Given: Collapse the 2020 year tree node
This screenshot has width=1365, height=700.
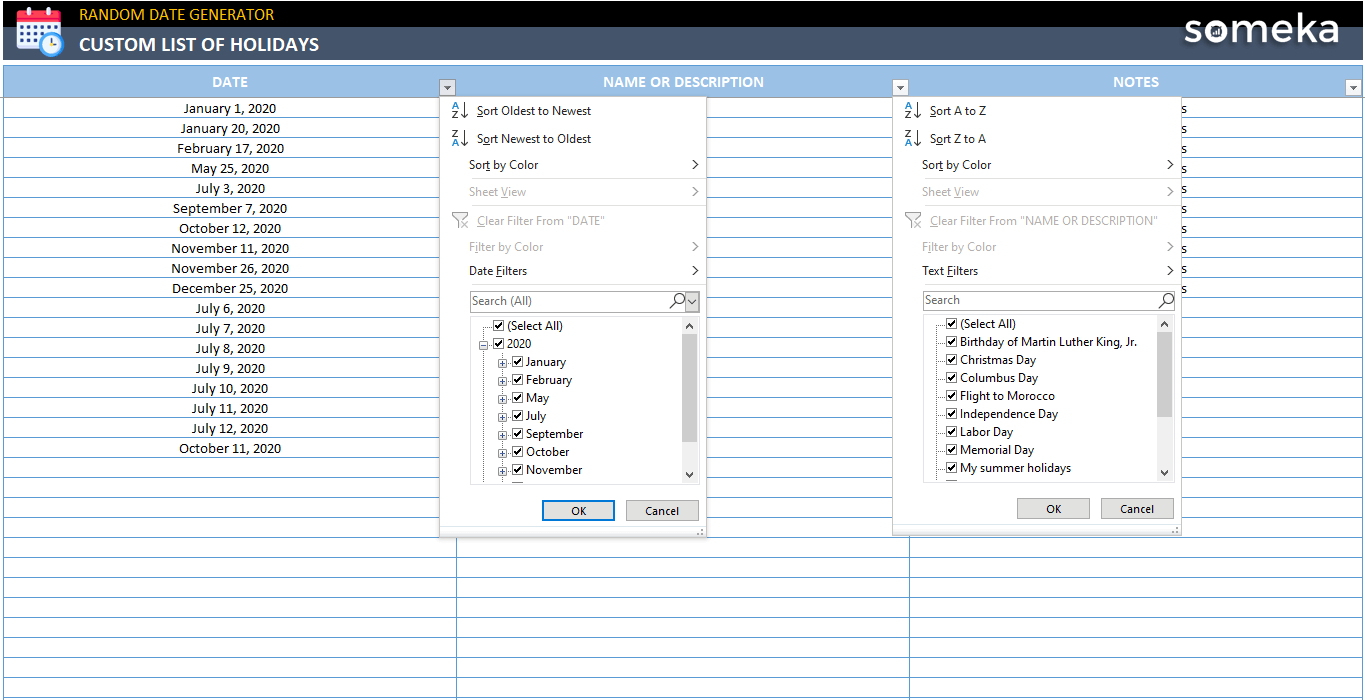Looking at the screenshot, I should pos(484,345).
